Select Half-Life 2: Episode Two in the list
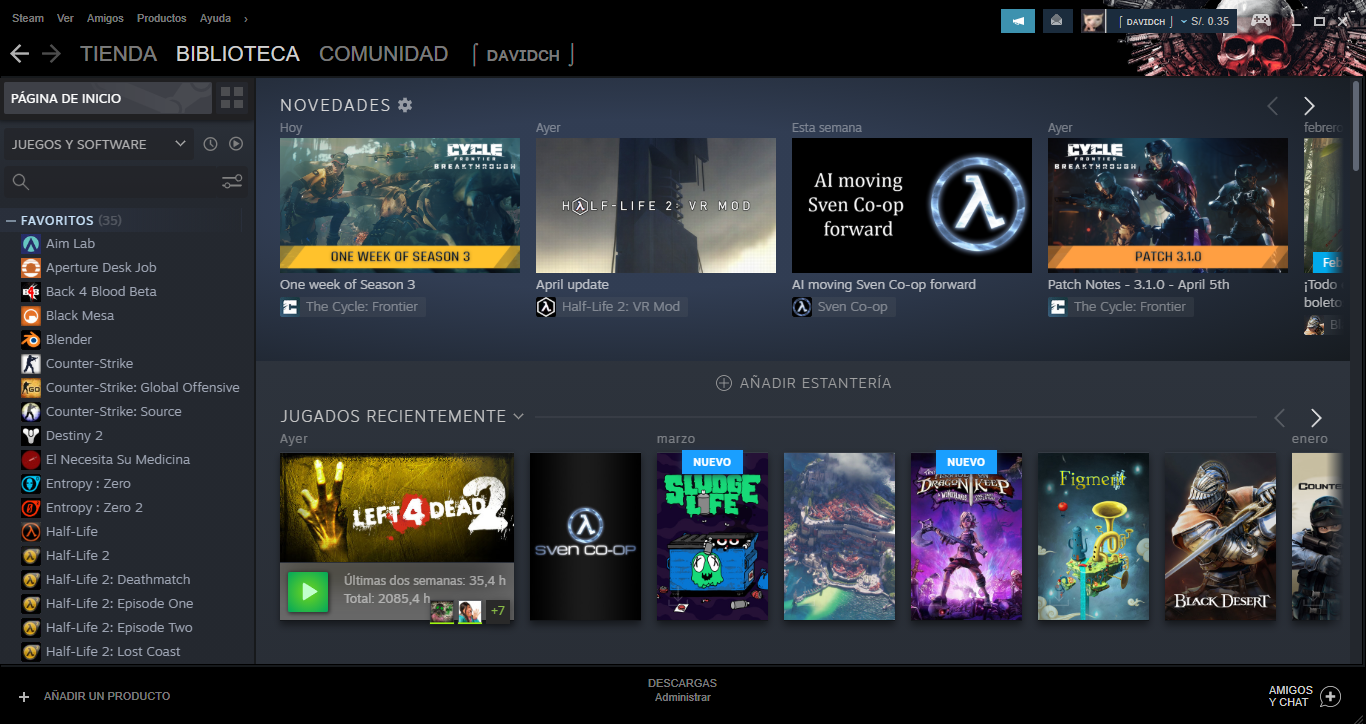 click(120, 627)
